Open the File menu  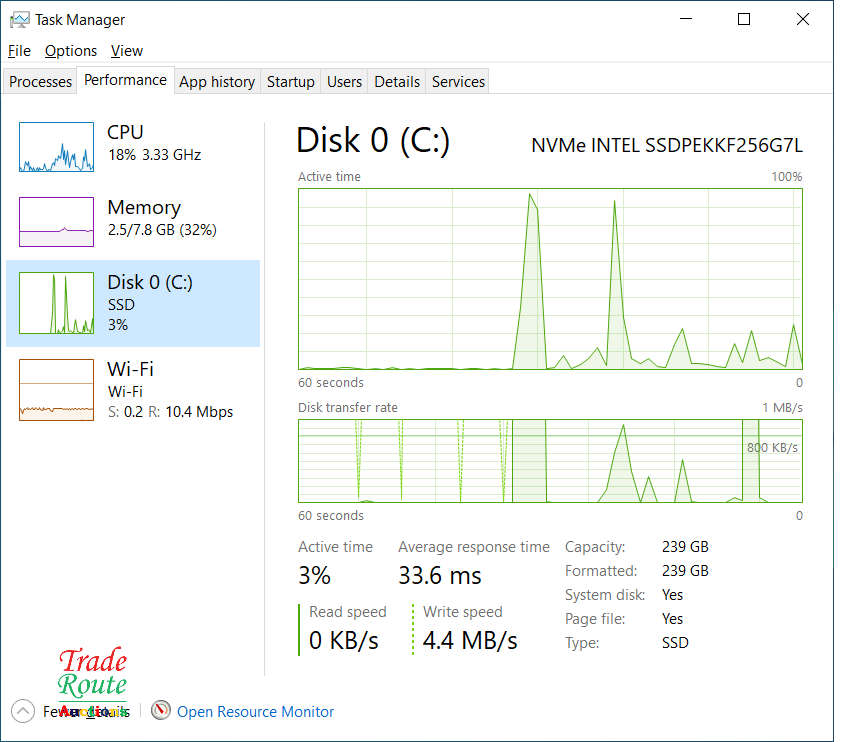coord(19,51)
